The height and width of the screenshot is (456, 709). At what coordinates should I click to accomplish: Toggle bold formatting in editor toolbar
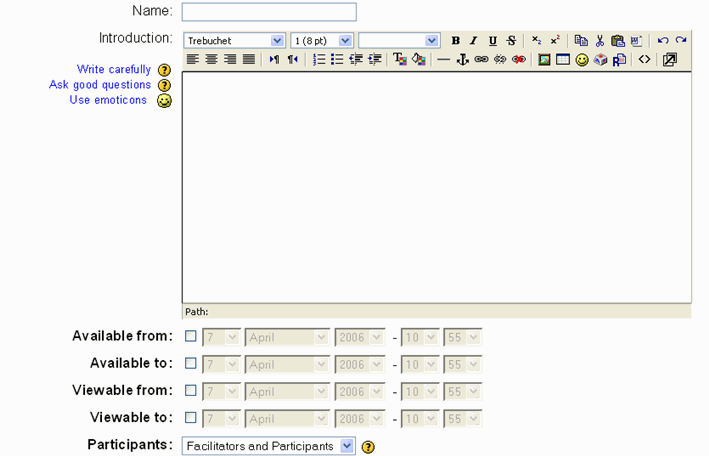[x=456, y=41]
